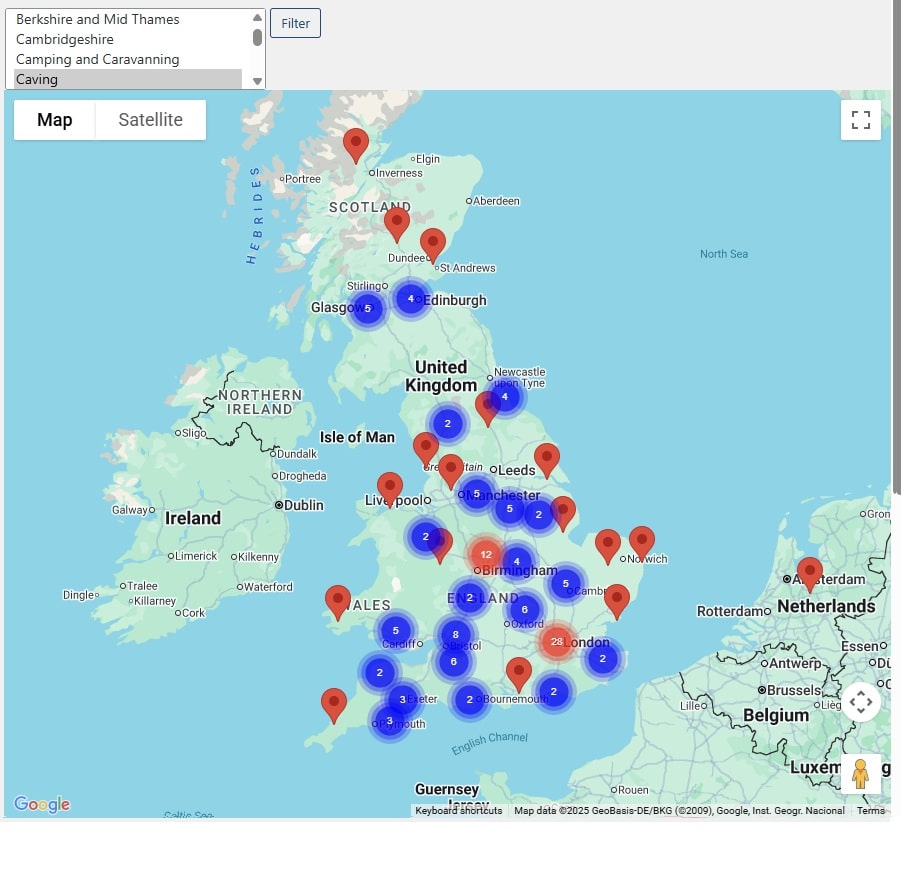Toggle fullscreen map view
Screen dimensions: 901x891
click(x=860, y=120)
